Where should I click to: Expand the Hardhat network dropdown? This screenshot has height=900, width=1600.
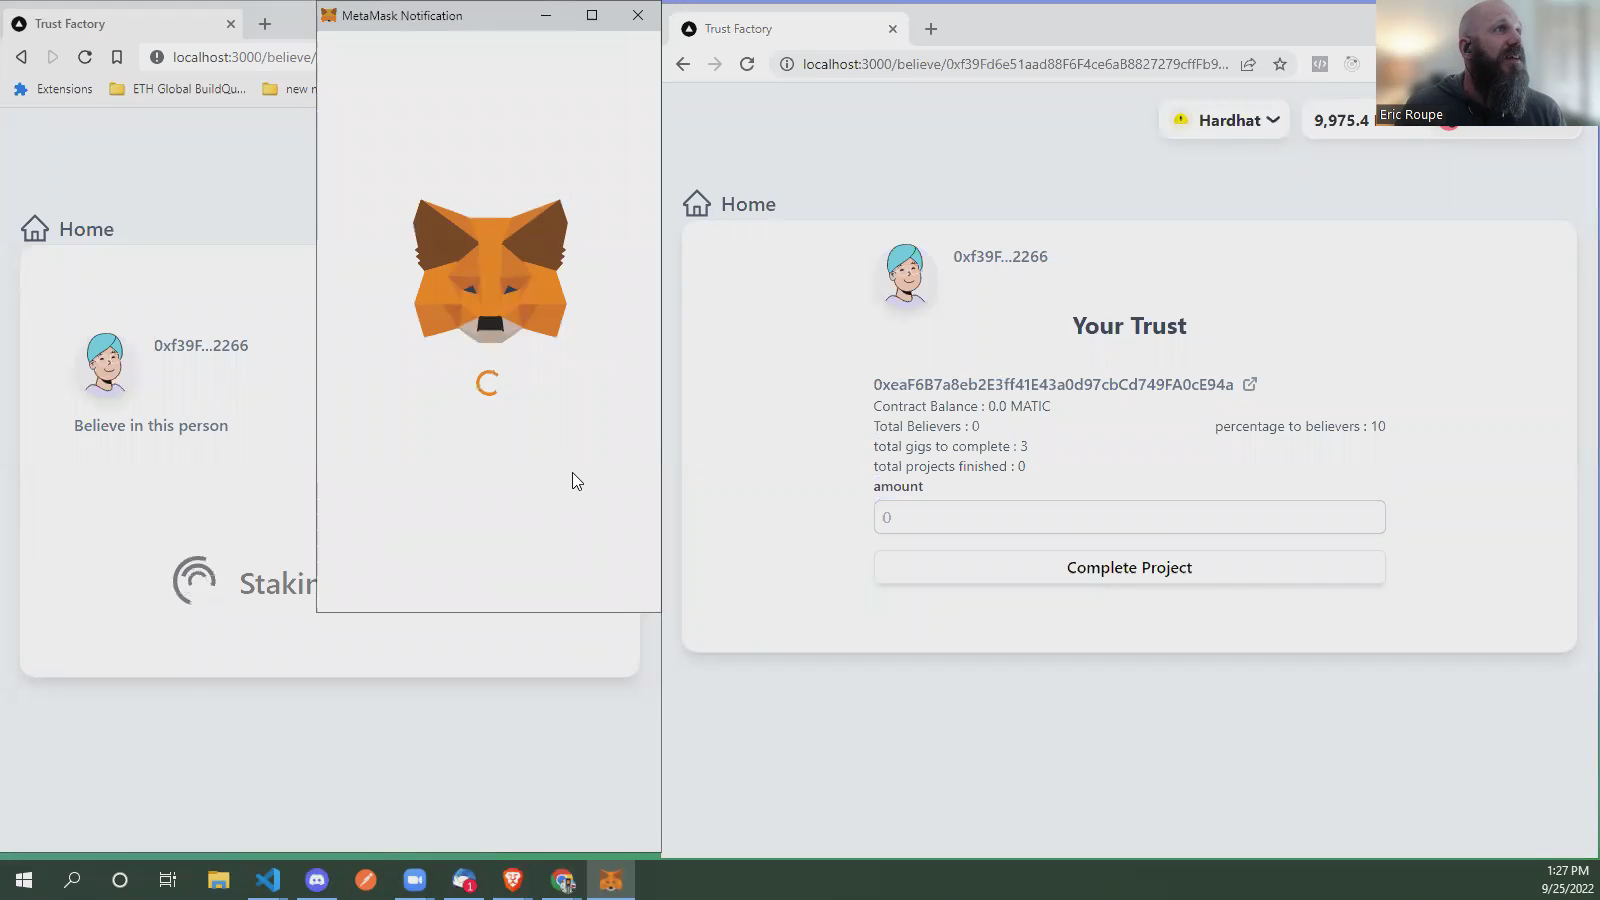(1225, 120)
